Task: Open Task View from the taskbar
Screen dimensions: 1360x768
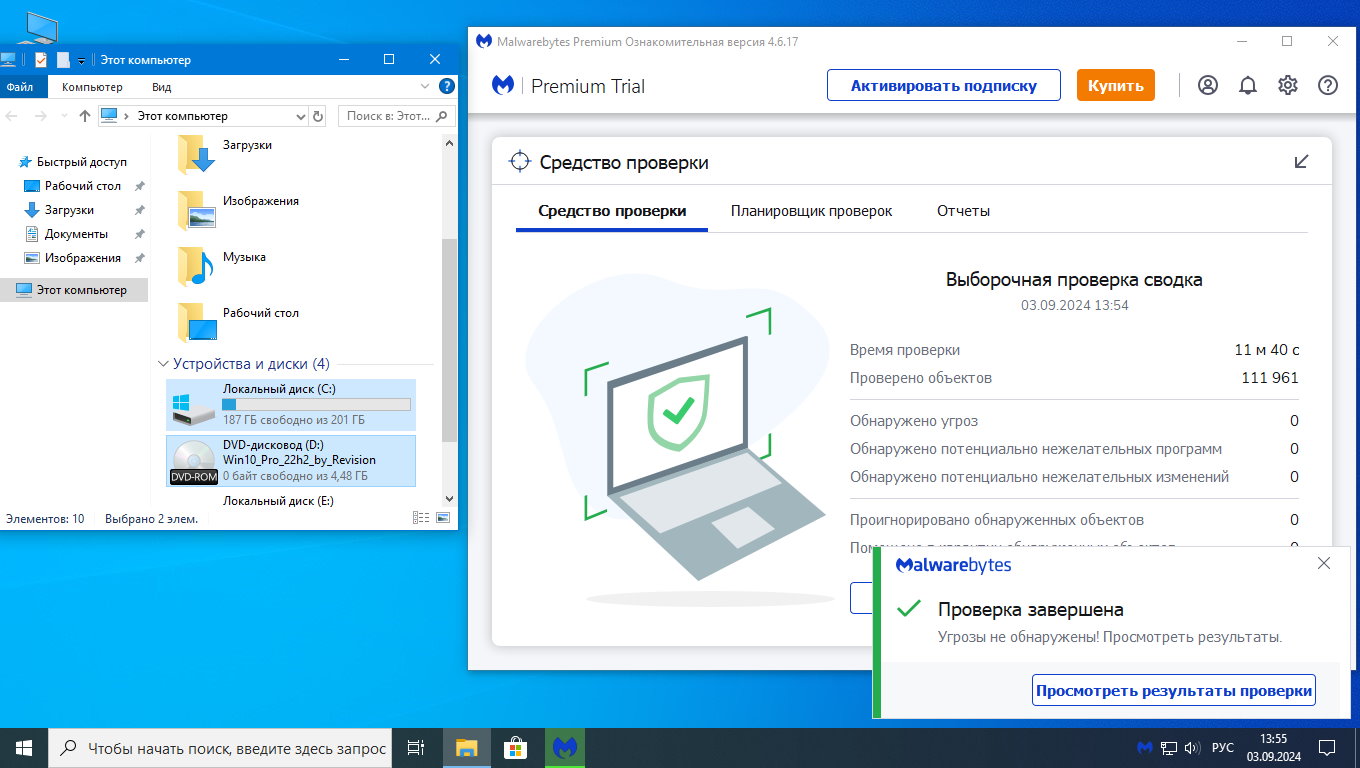Action: [x=417, y=748]
